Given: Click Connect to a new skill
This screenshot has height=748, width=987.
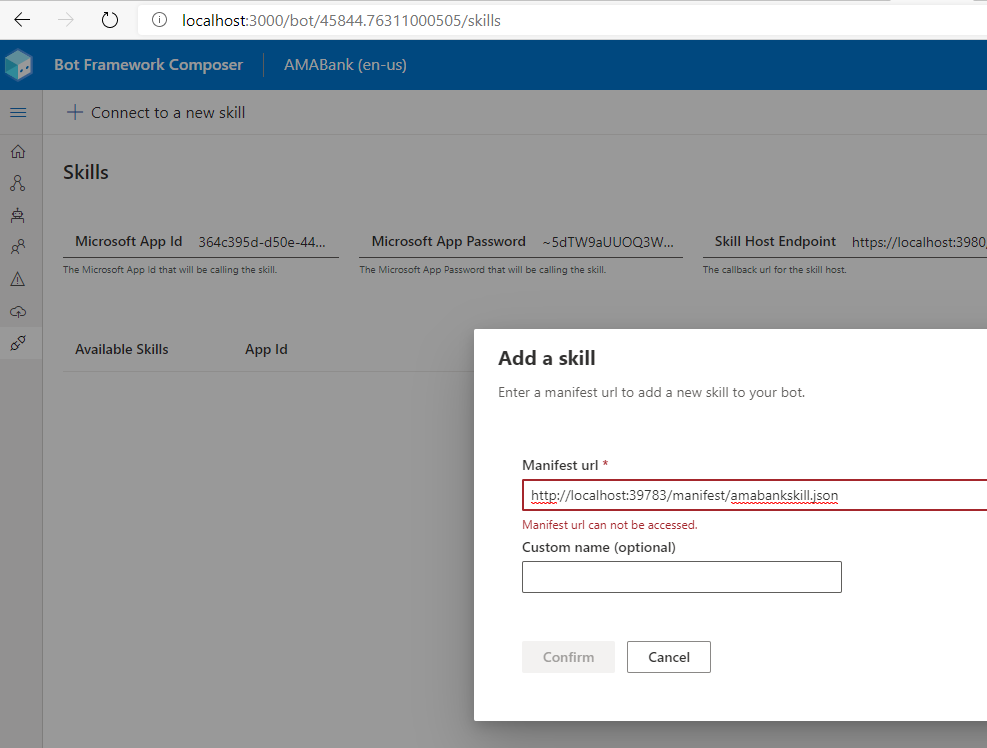Looking at the screenshot, I should pos(168,113).
